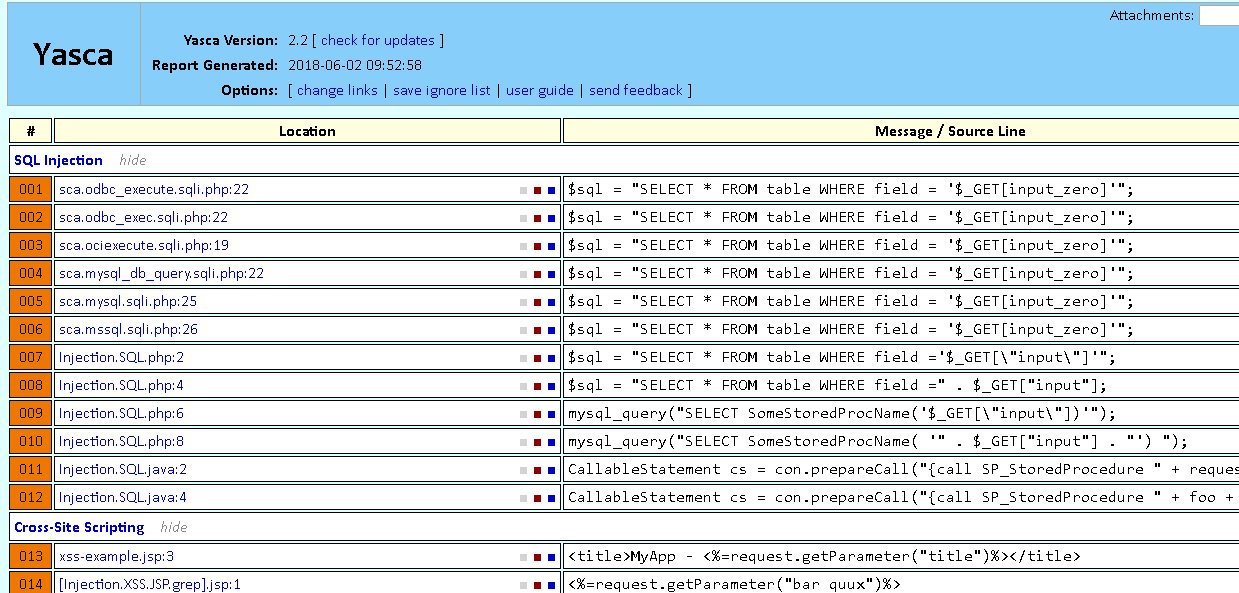Collapse findings using hide next to SQL Injection
Image resolution: width=1239 pixels, height=593 pixels.
tap(133, 160)
